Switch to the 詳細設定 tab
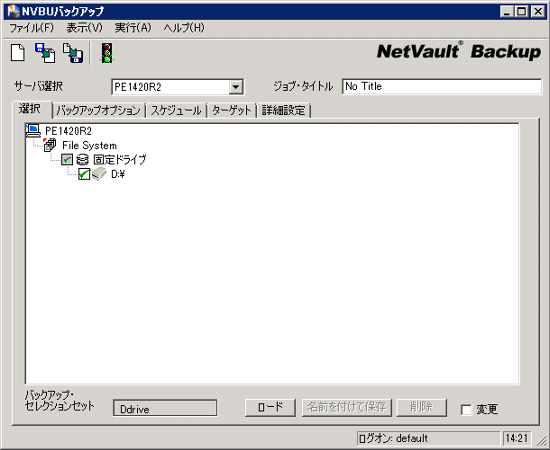The width and height of the screenshot is (550, 450). [x=284, y=110]
